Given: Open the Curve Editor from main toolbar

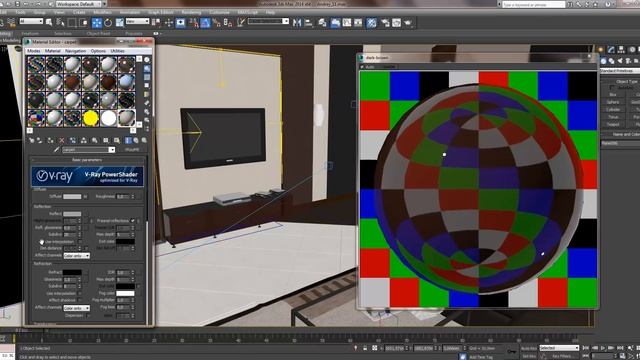Looking at the screenshot, I should 347,23.
